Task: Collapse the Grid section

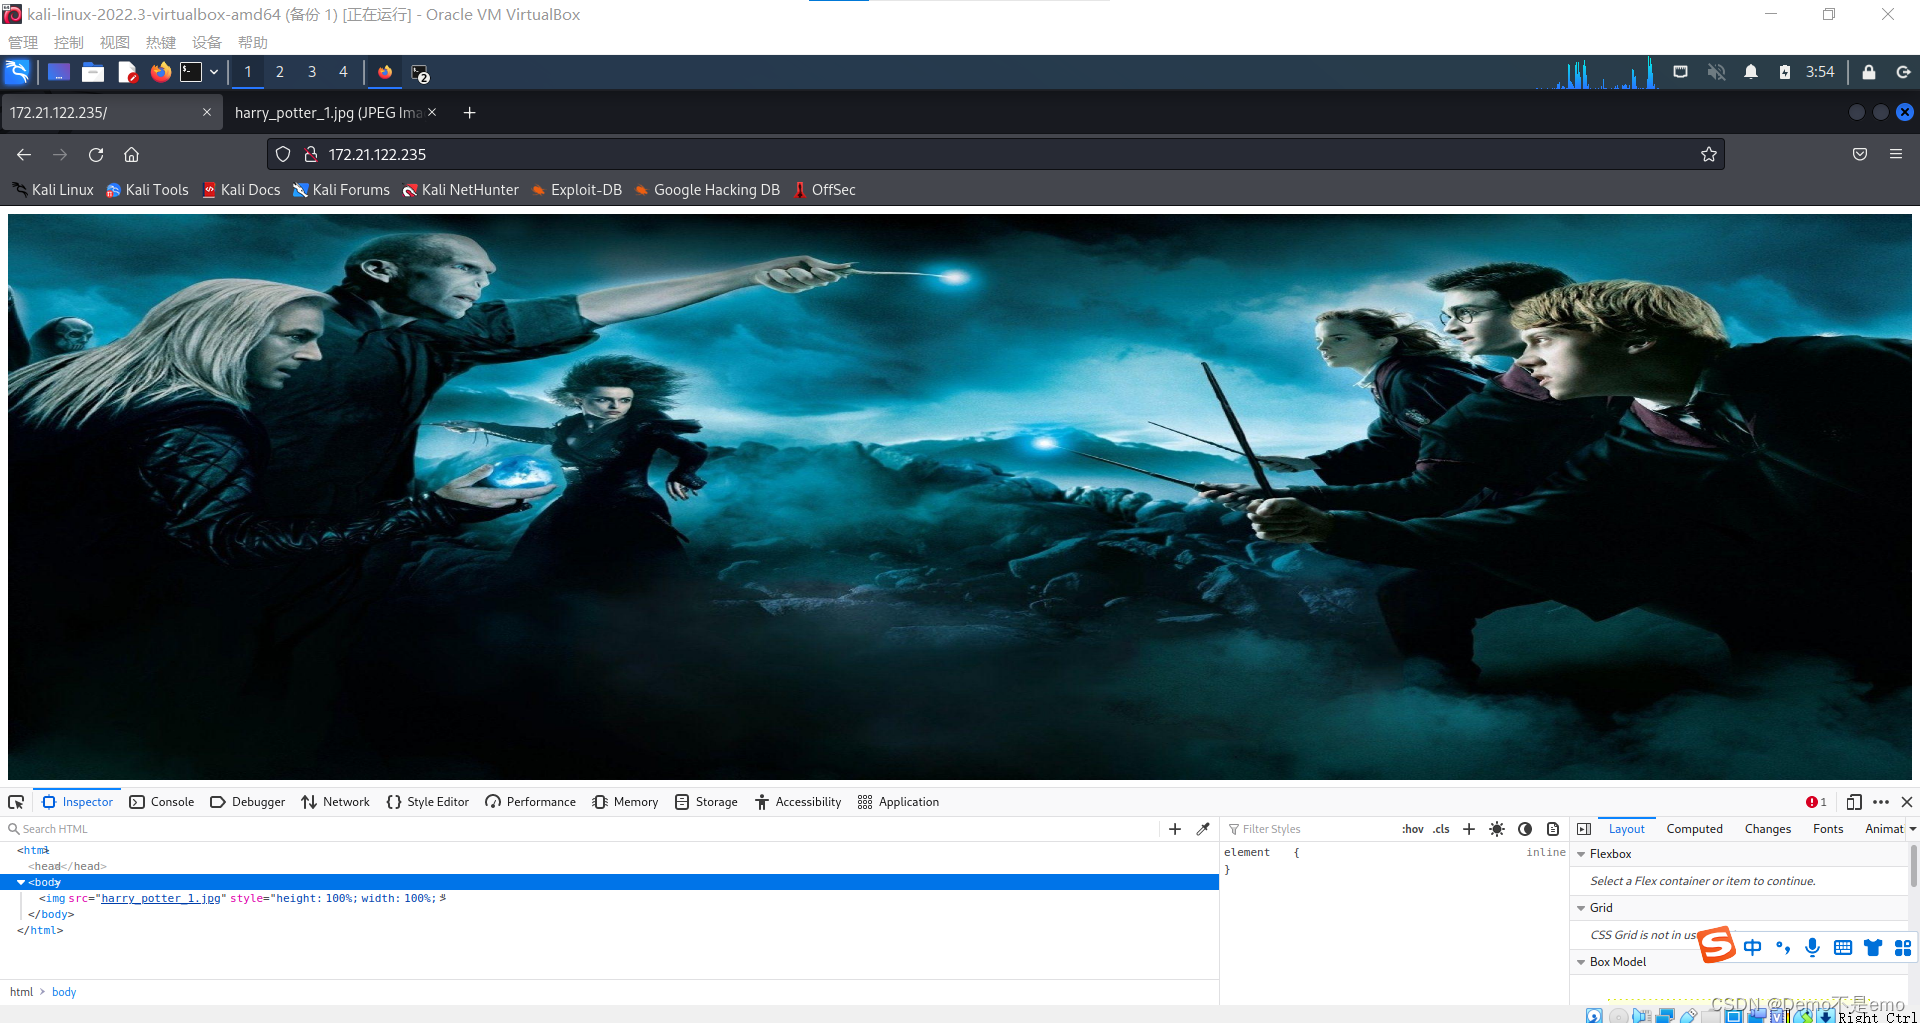Action: [x=1581, y=908]
